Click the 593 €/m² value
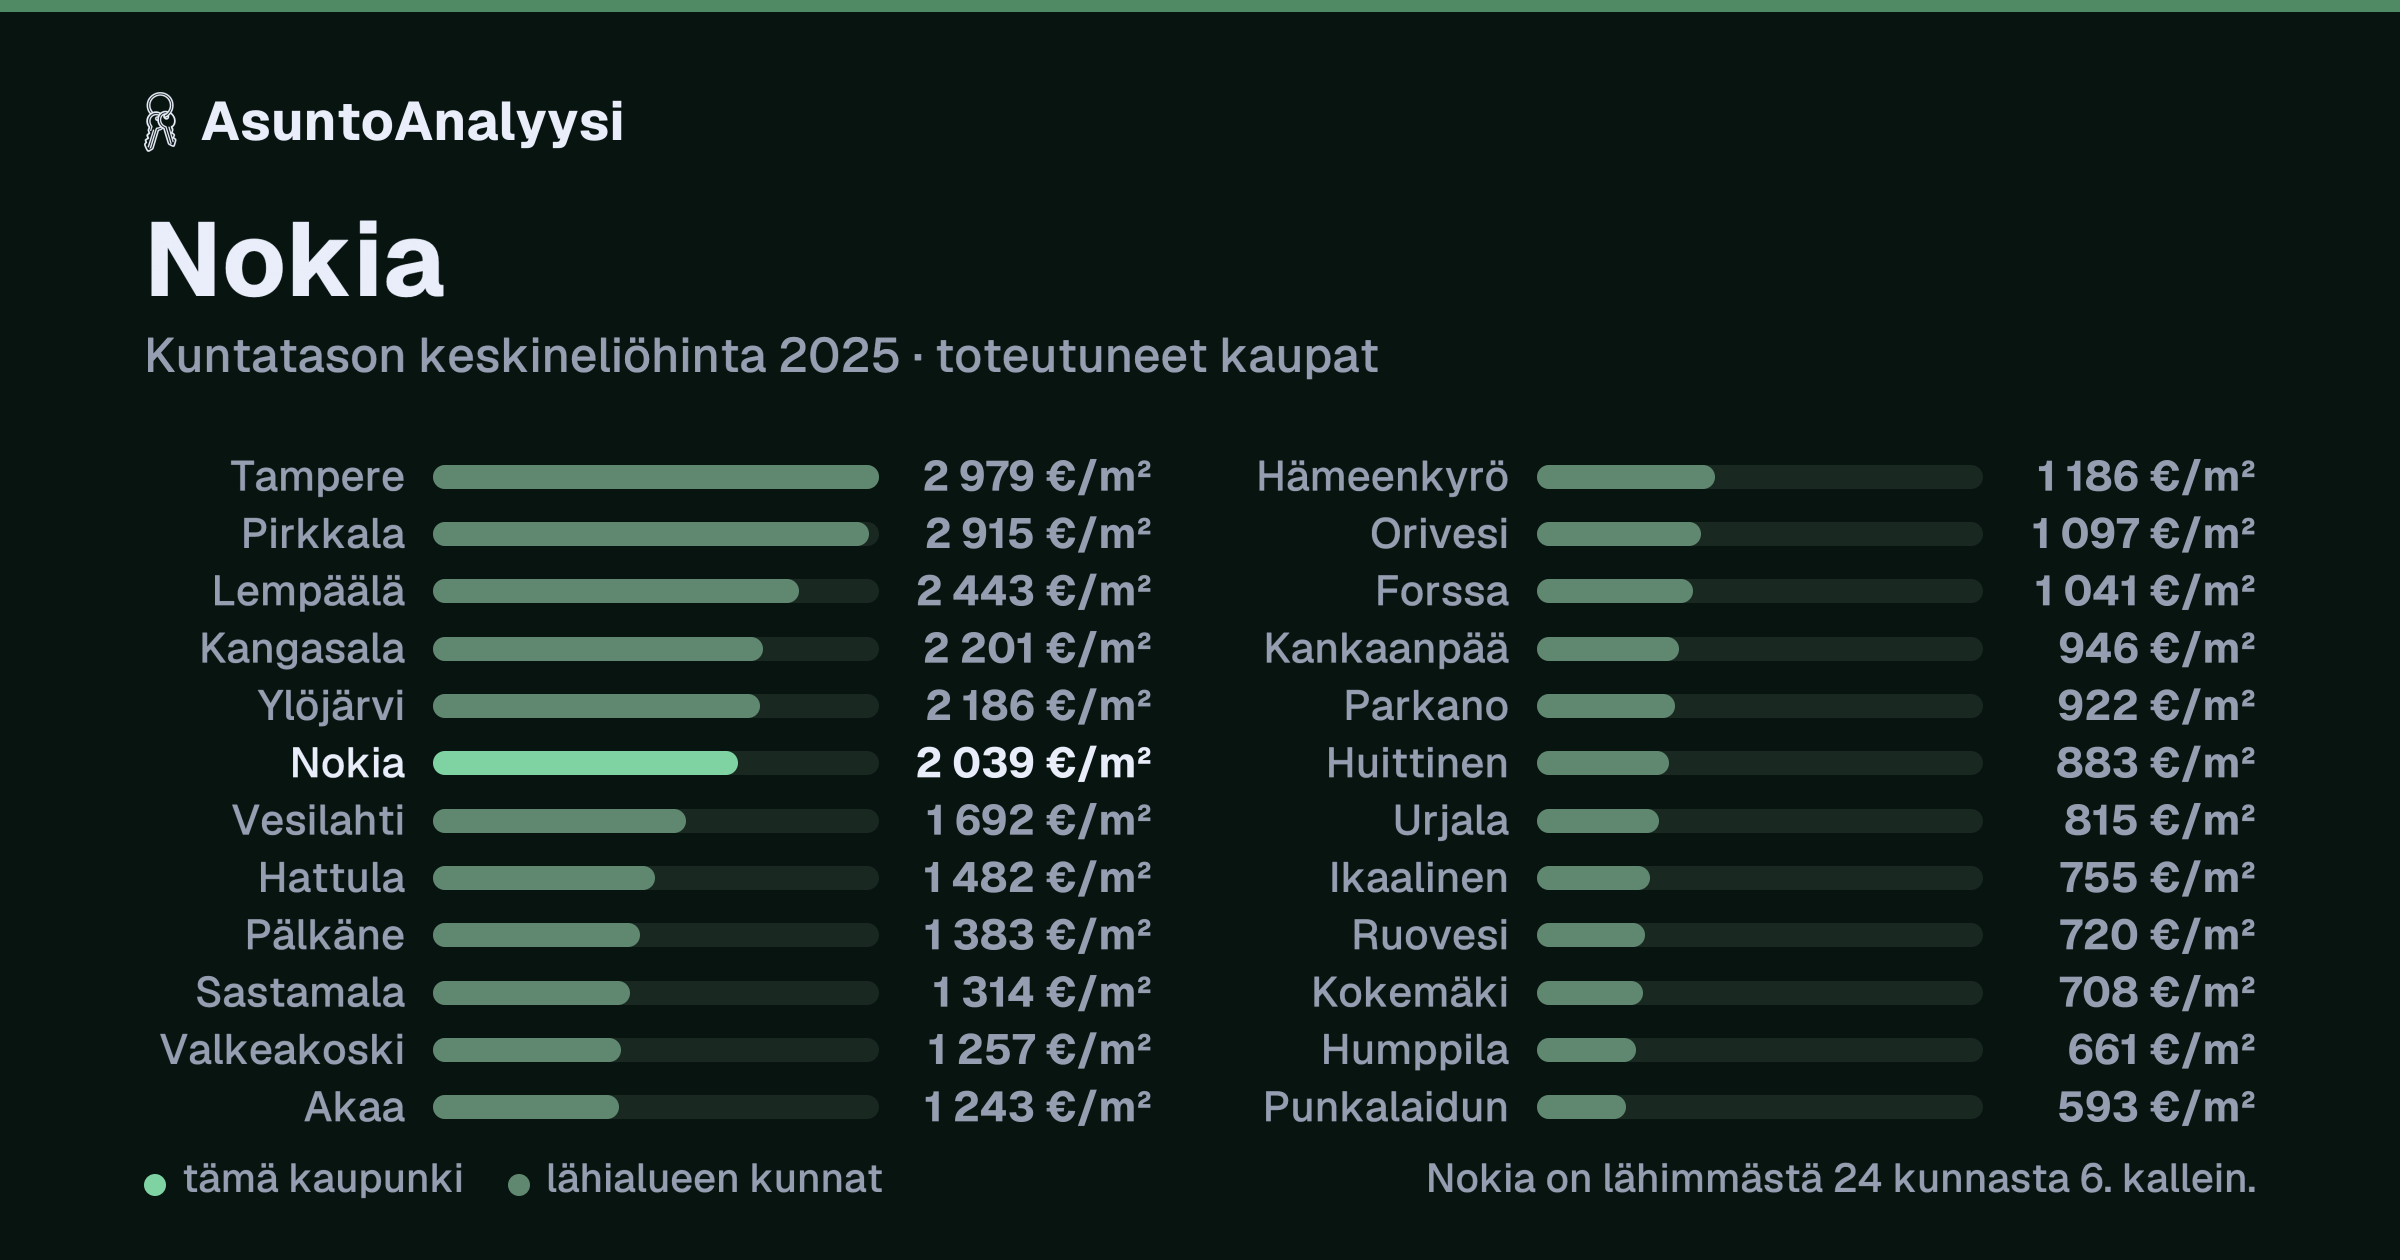Screen dimensions: 2400x1260 pyautogui.click(x=2157, y=1107)
